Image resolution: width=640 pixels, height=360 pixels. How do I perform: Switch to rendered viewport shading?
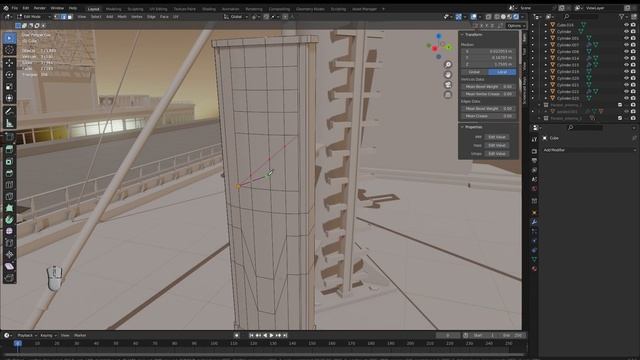pos(516,17)
